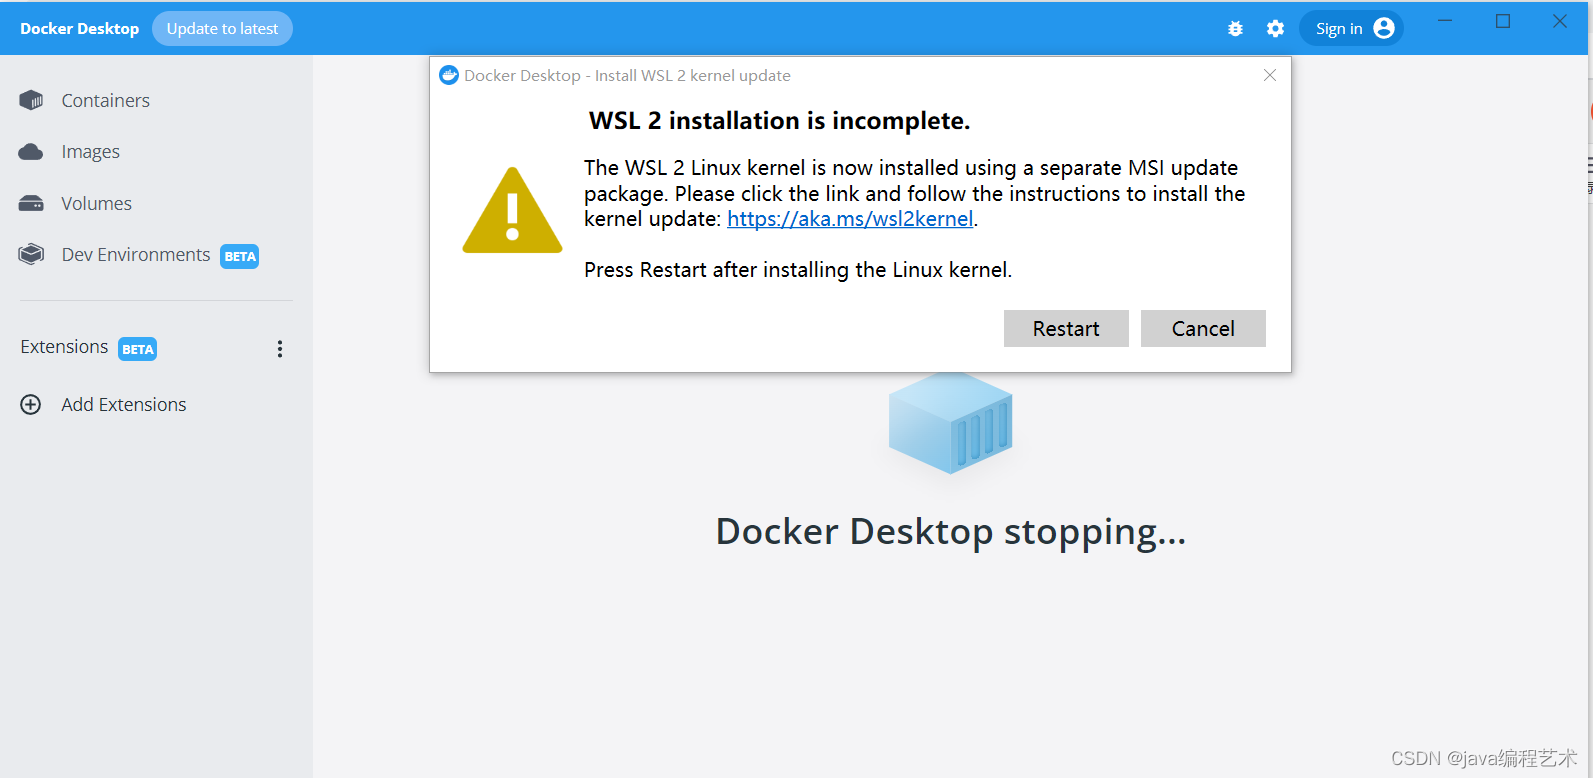Click the BETA badge next to Extensions

138,349
